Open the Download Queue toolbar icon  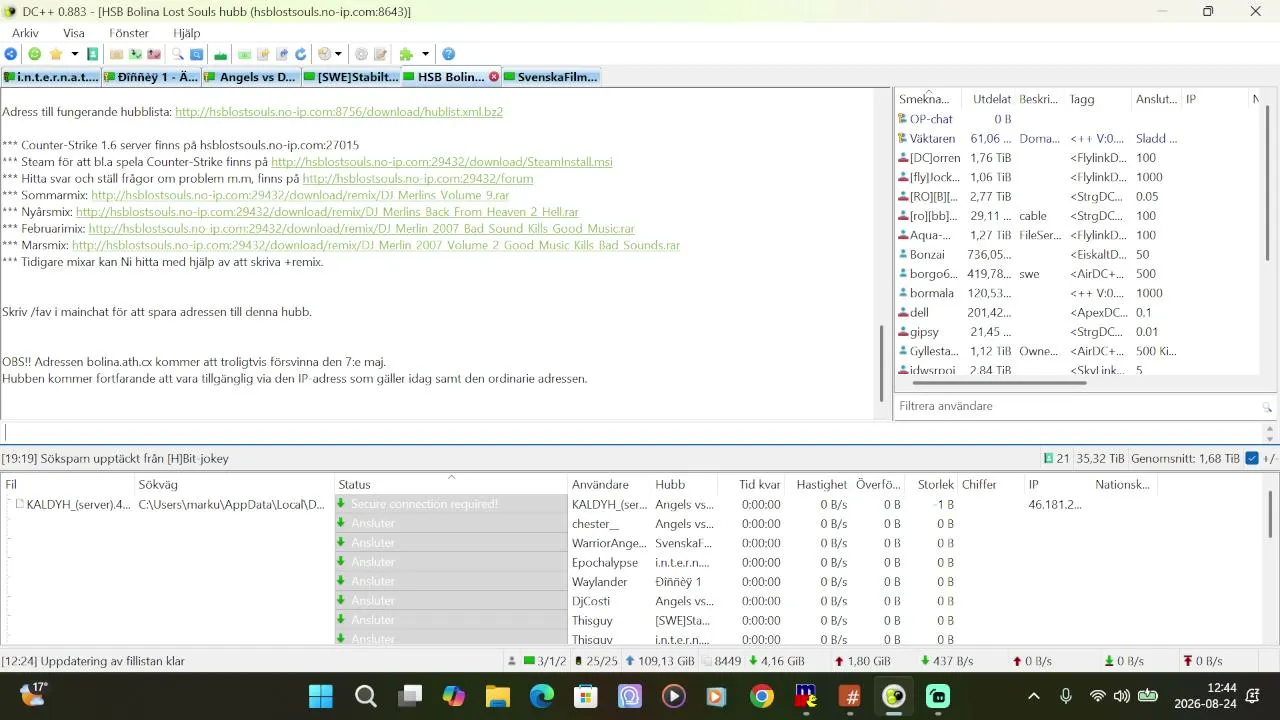(x=117, y=54)
